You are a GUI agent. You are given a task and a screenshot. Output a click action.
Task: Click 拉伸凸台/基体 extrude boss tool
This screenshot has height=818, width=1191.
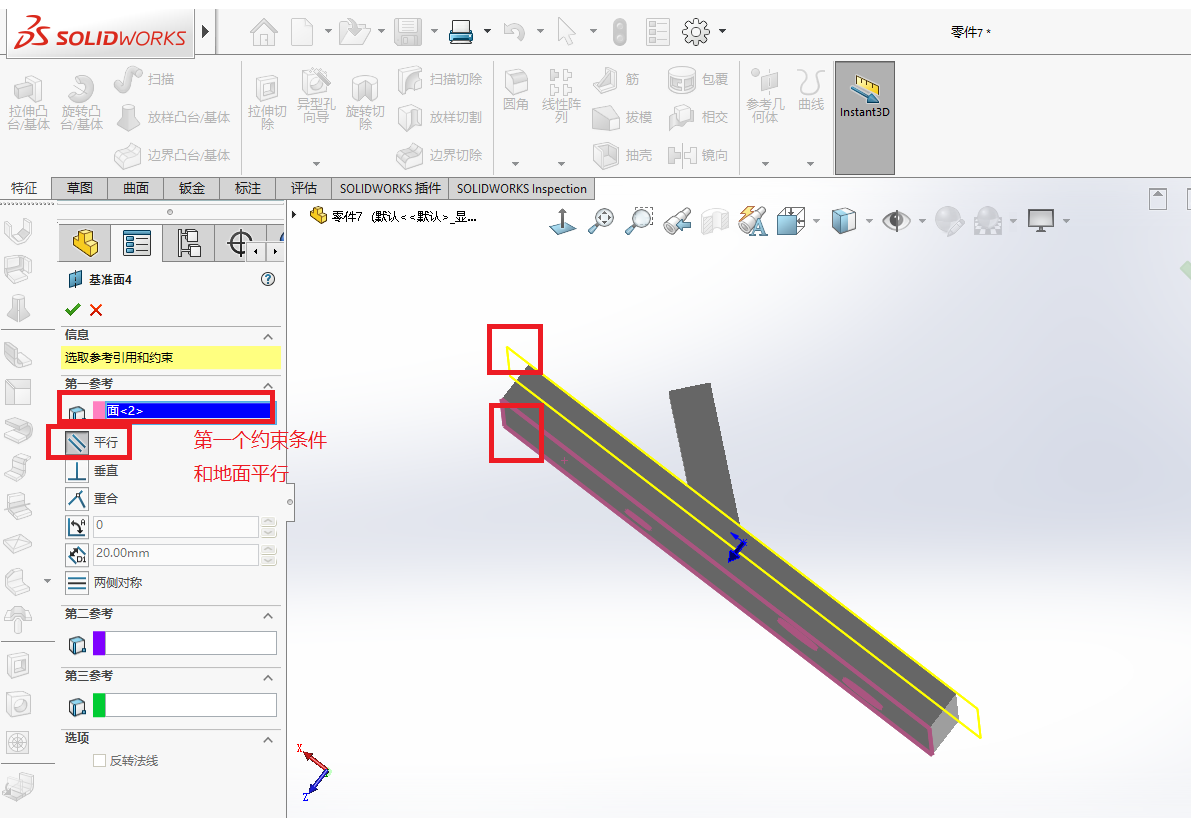pos(29,103)
